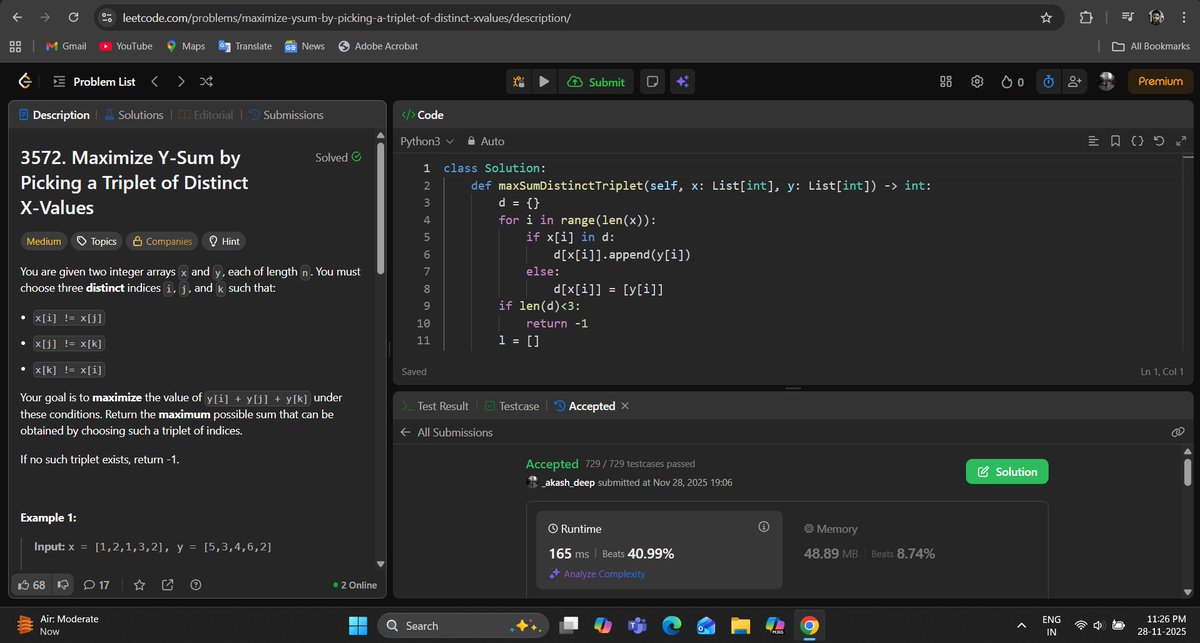Open the streak fire counter
1200x643 pixels.
click(x=1012, y=82)
